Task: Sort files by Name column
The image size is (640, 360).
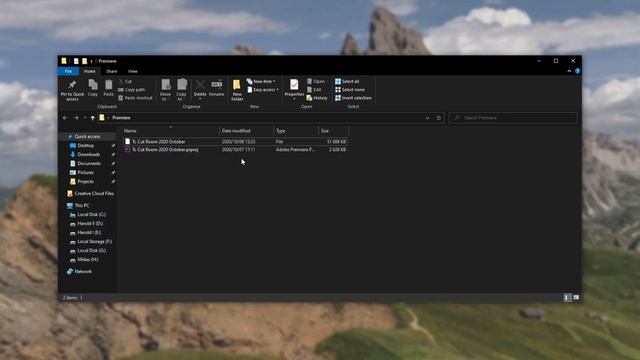Action: point(170,131)
